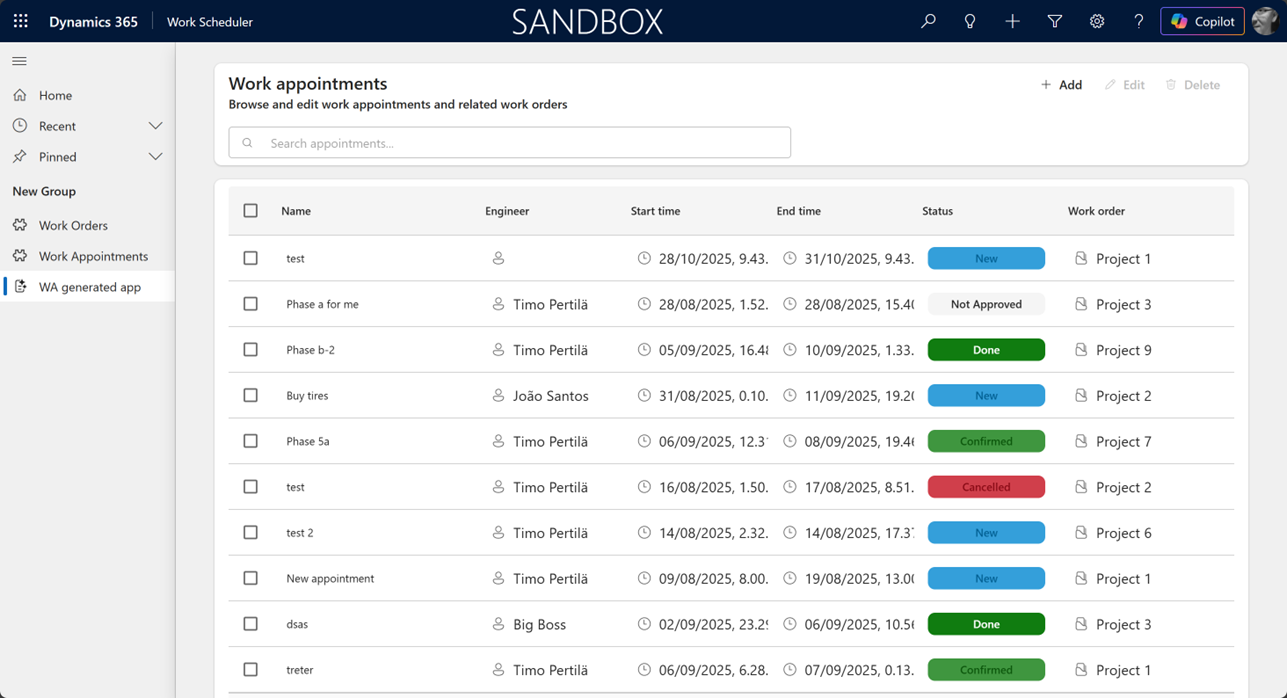The image size is (1287, 698).
Task: Click the Search appointments input field
Action: [510, 143]
